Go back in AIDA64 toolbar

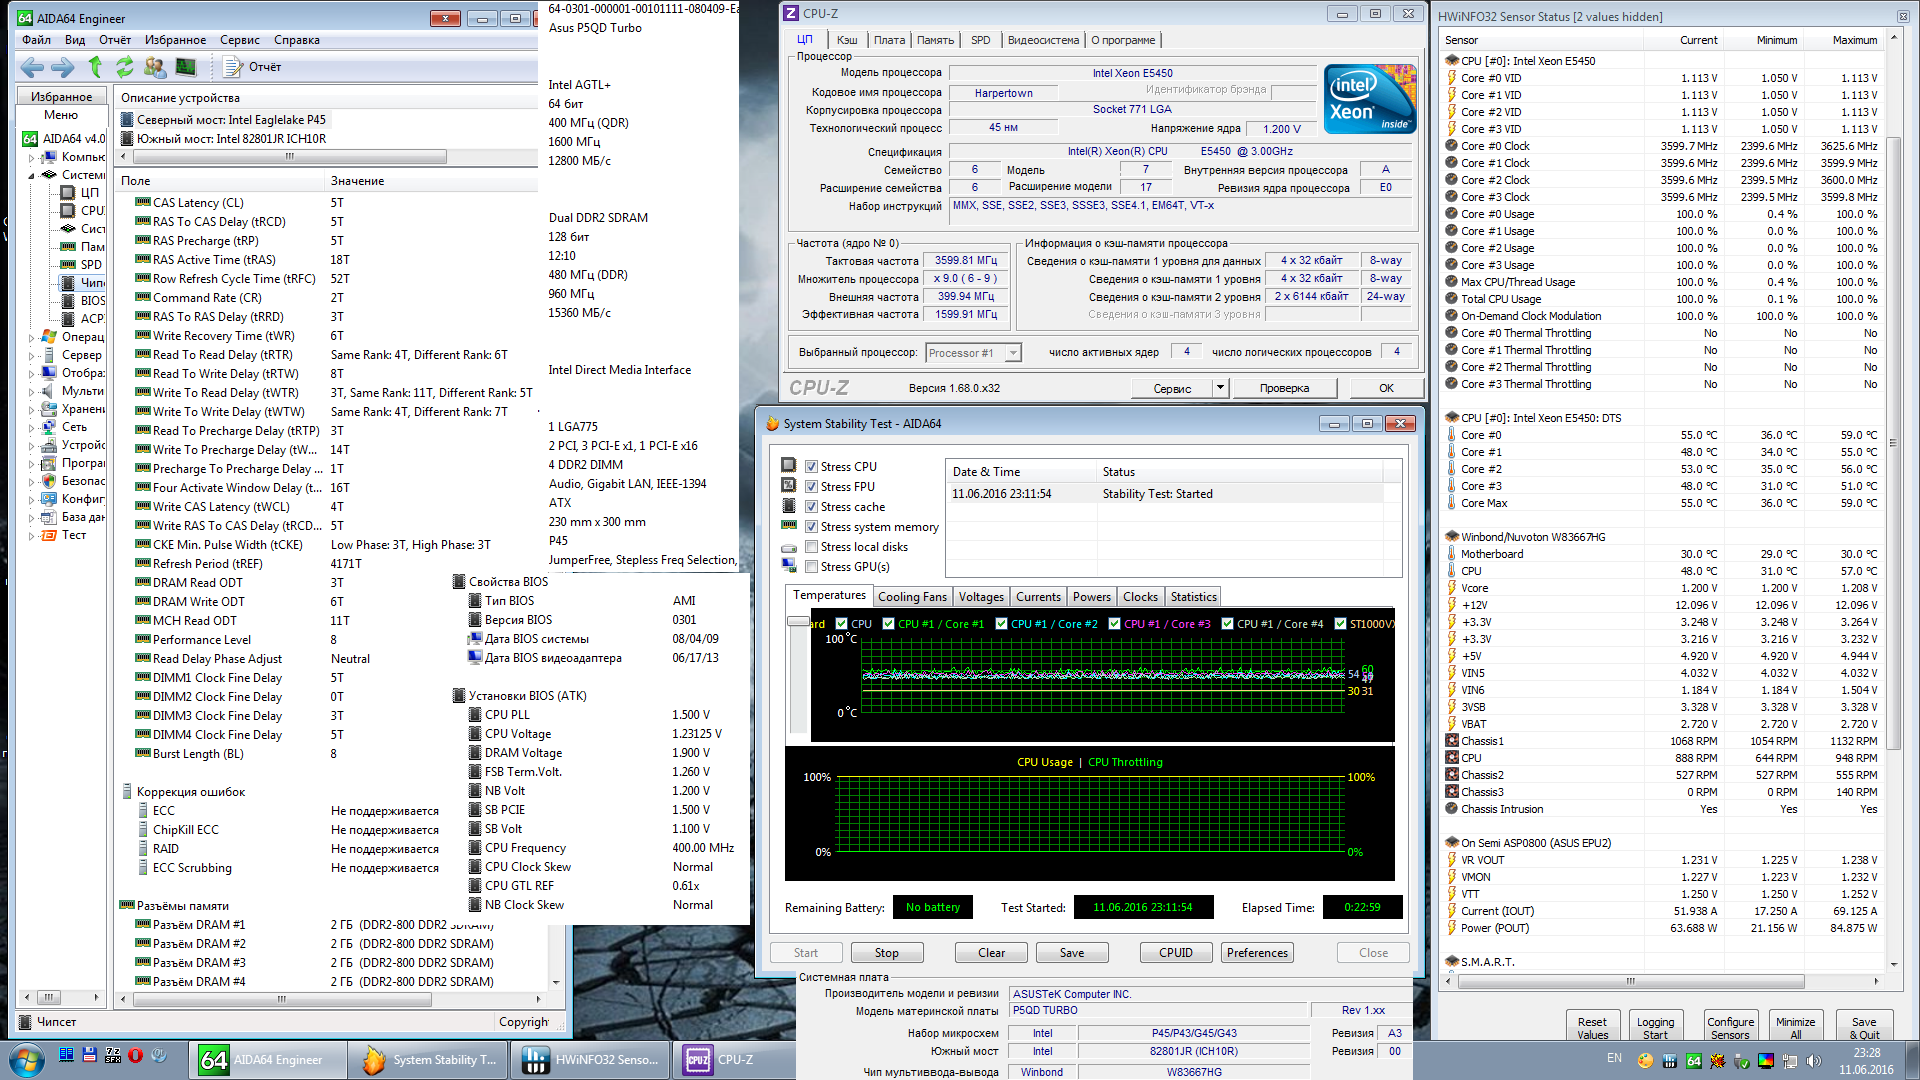coord(32,67)
